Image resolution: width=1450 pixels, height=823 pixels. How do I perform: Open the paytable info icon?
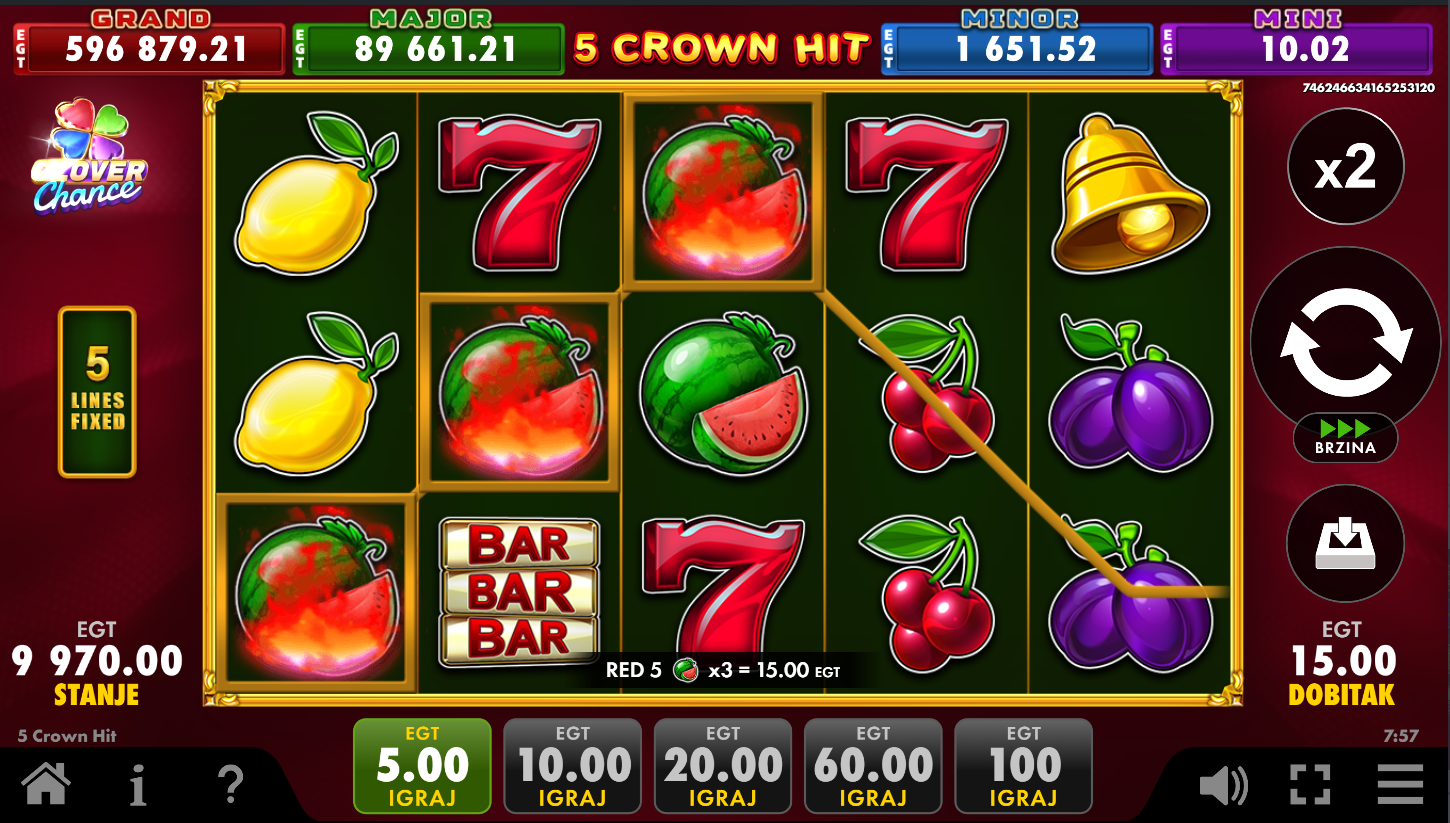[x=138, y=785]
